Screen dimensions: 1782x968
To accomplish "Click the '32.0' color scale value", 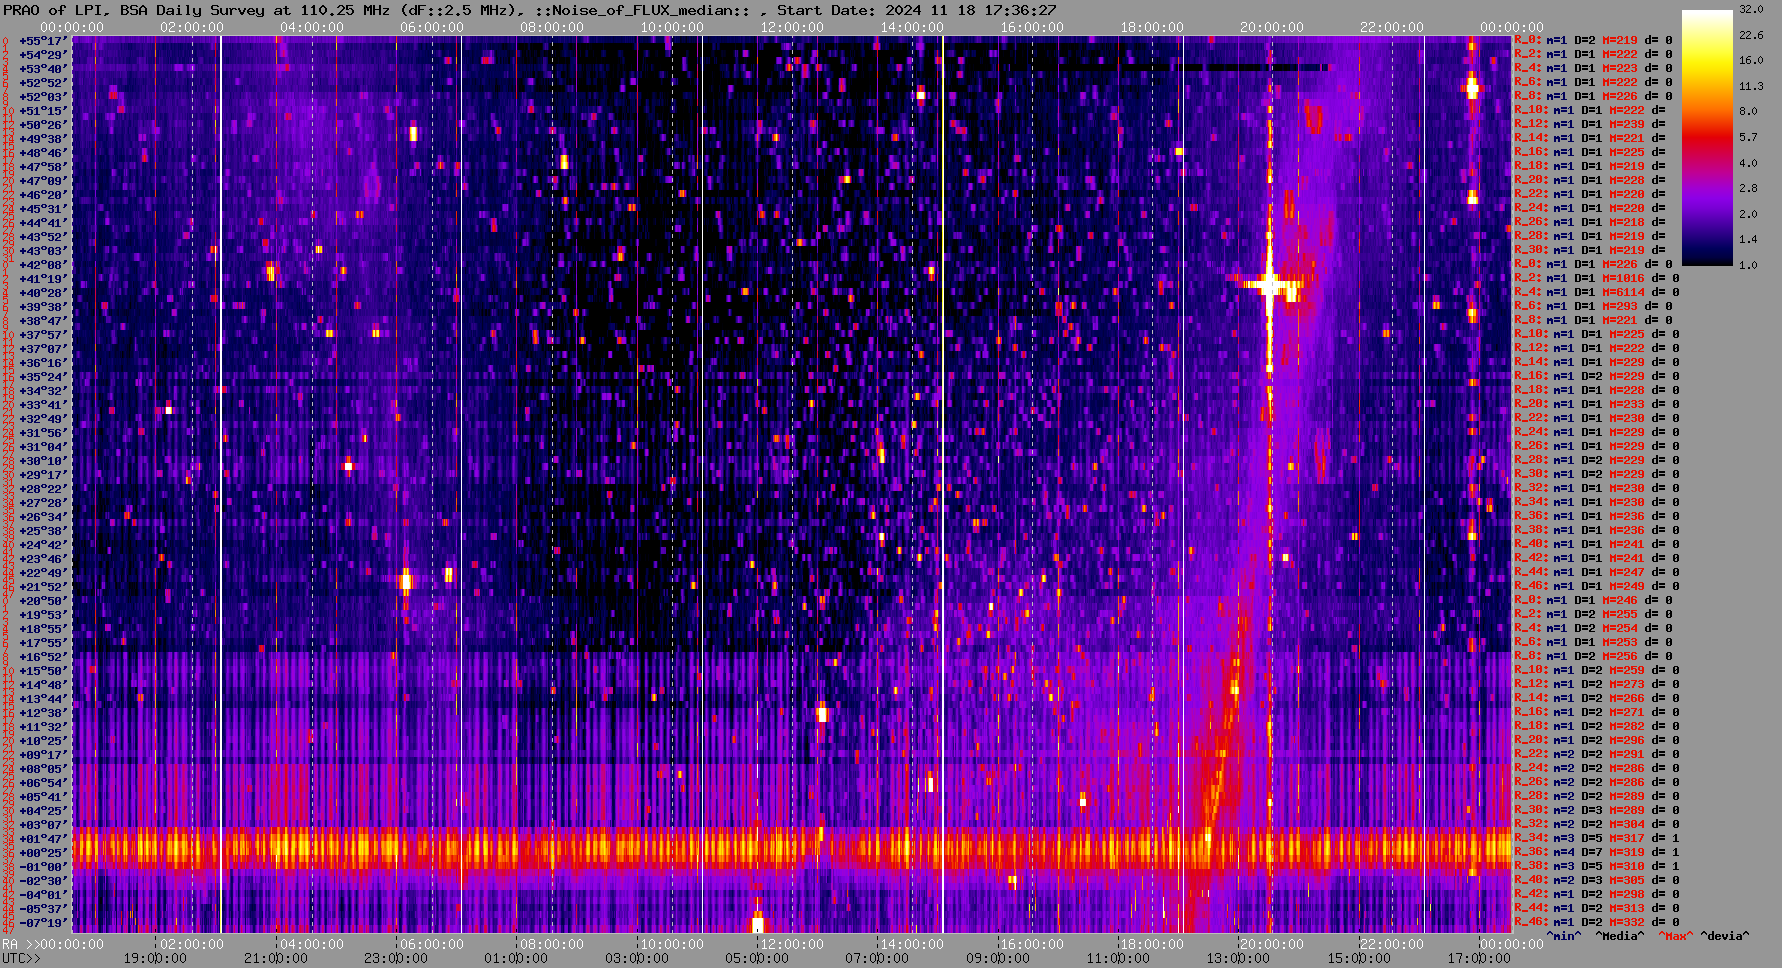I will pyautogui.click(x=1751, y=9).
